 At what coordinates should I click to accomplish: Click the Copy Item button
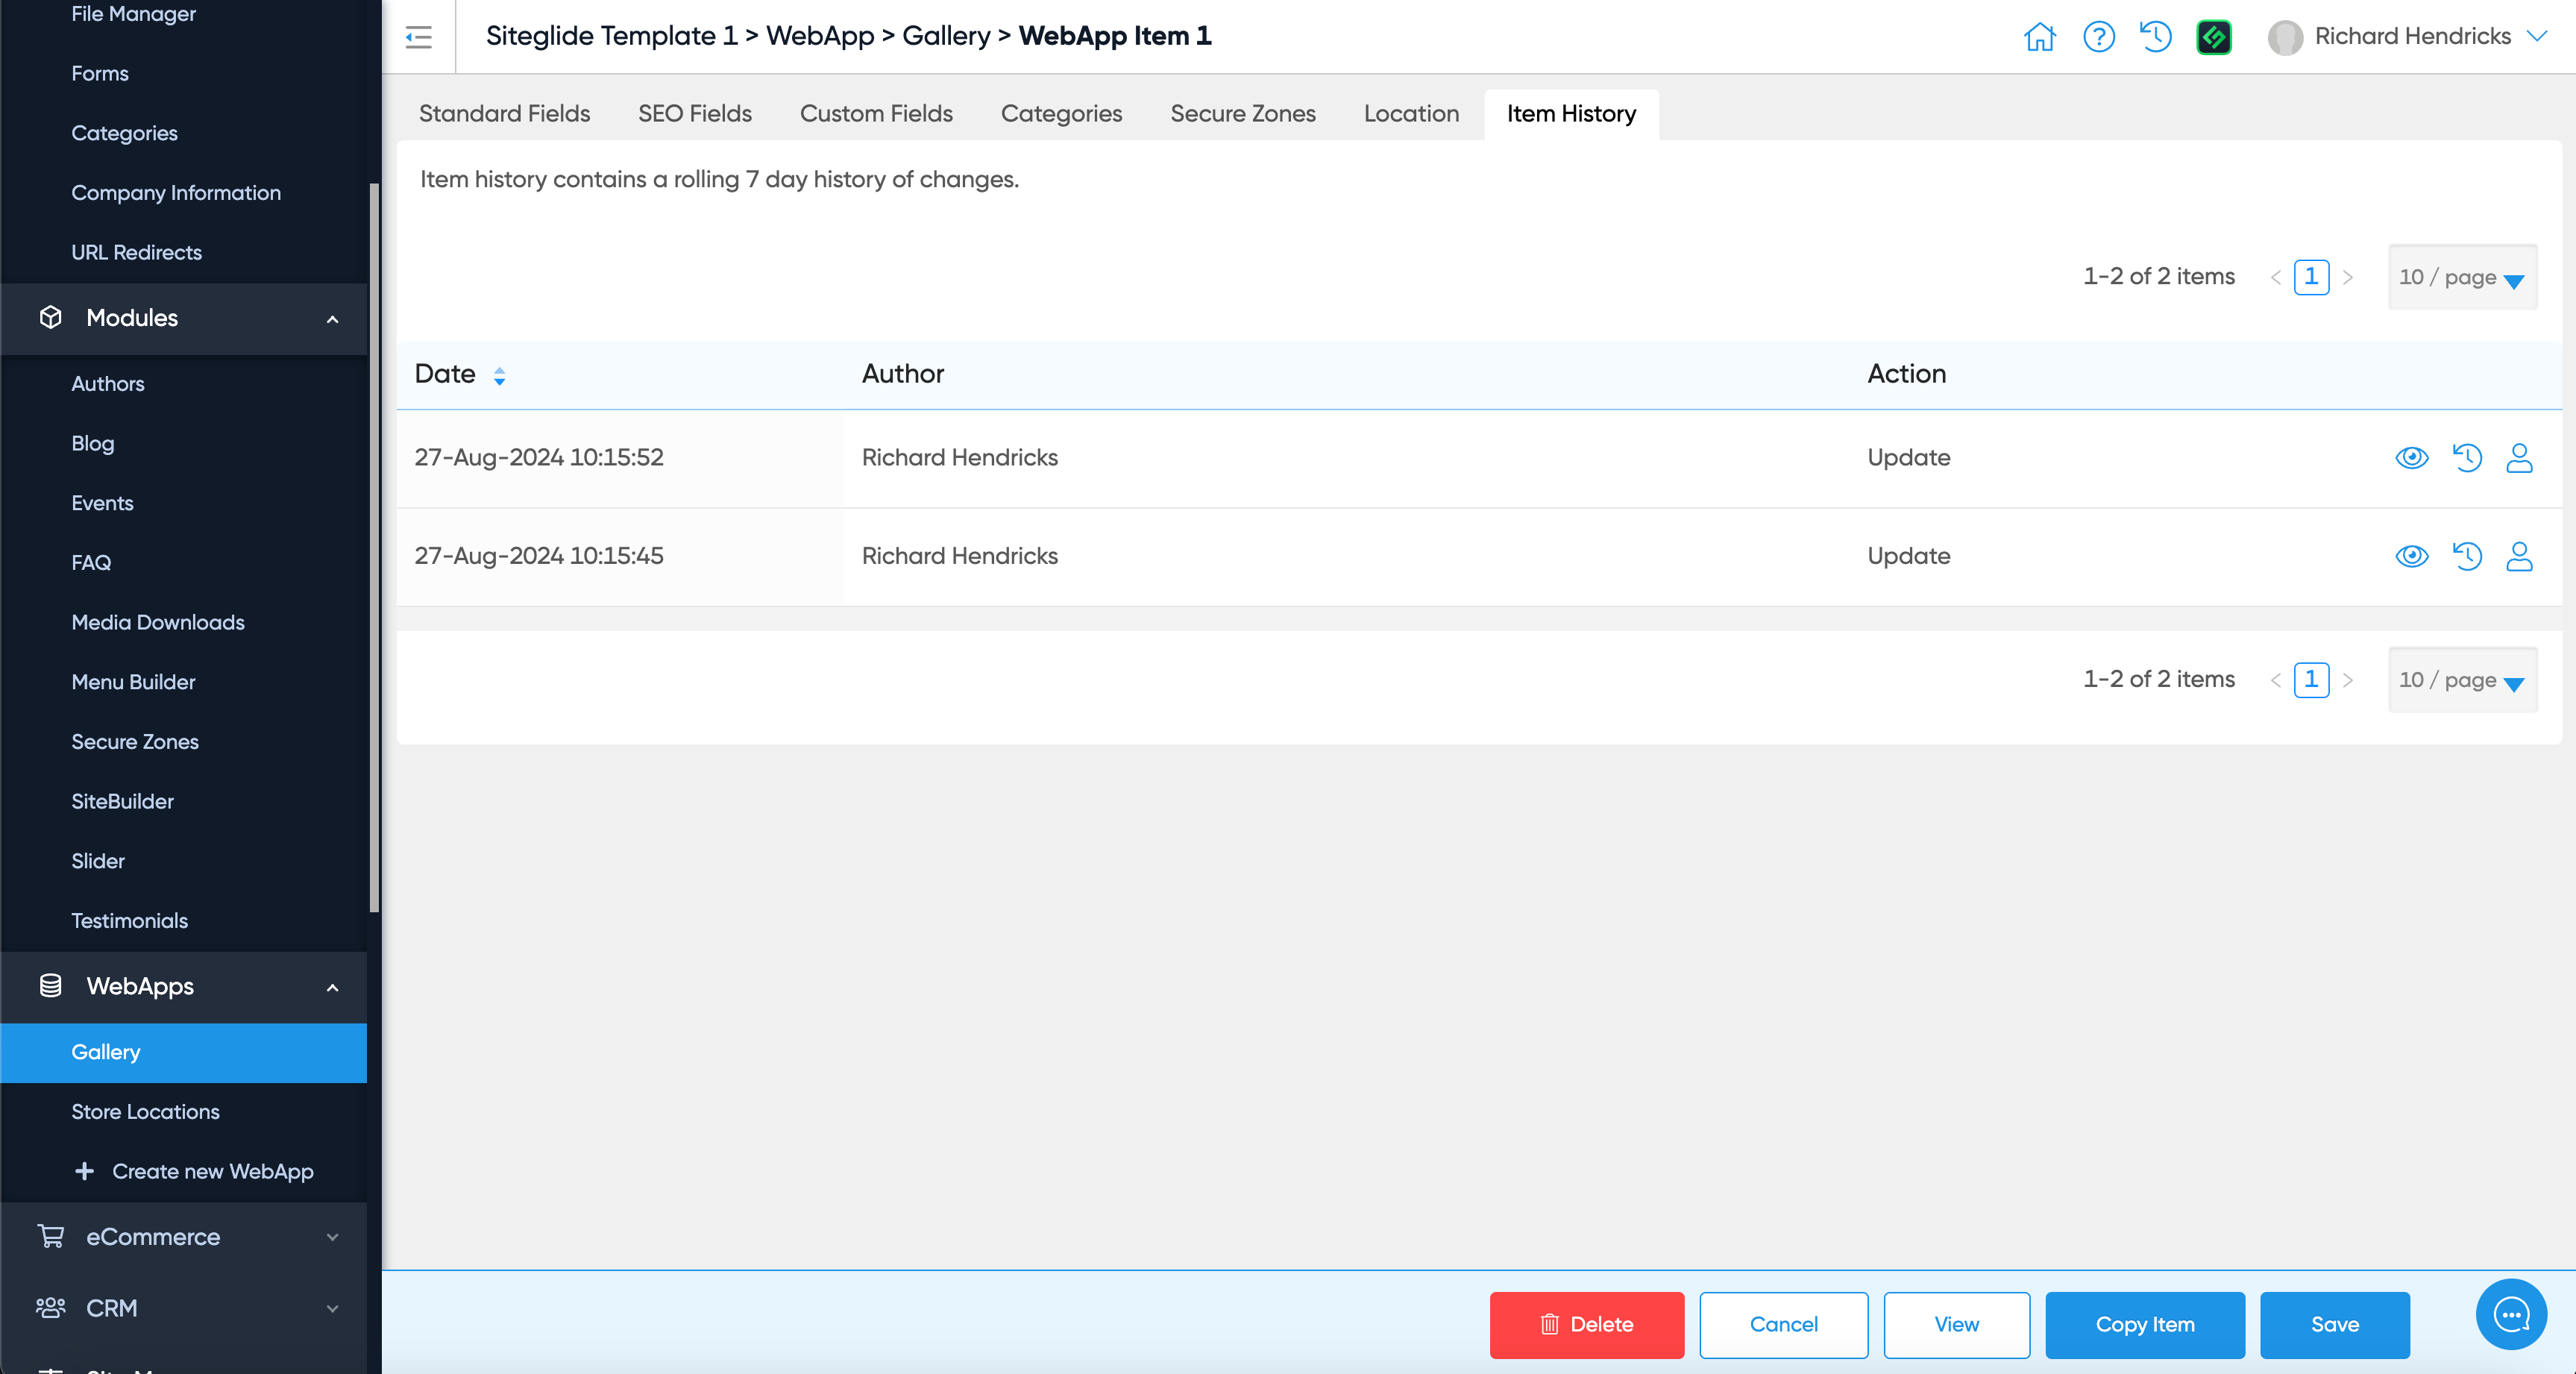(x=2144, y=1324)
